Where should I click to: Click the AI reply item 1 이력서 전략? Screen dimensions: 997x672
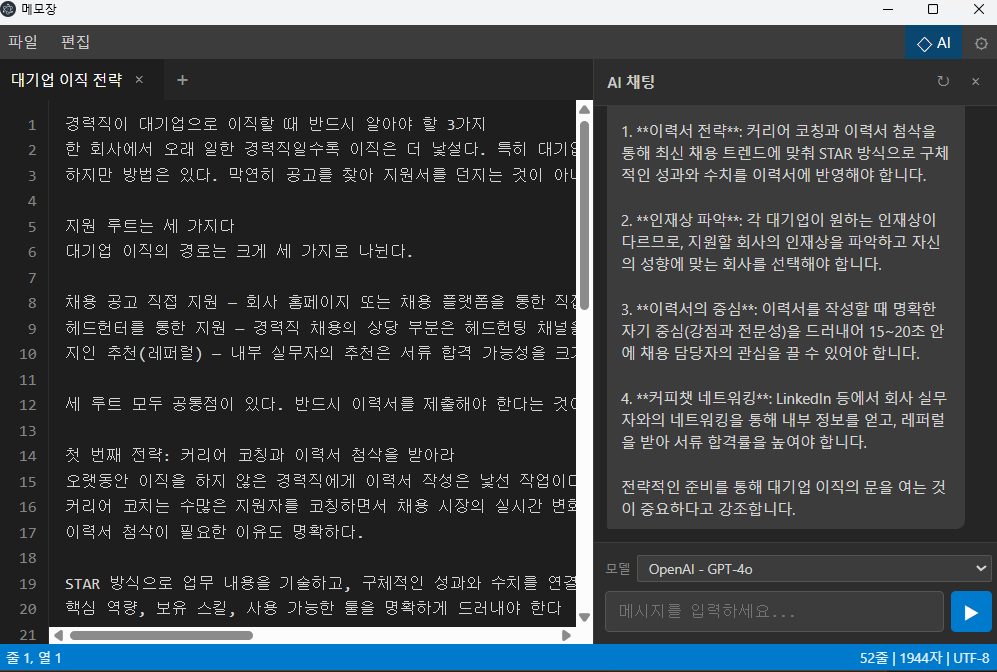pos(785,153)
